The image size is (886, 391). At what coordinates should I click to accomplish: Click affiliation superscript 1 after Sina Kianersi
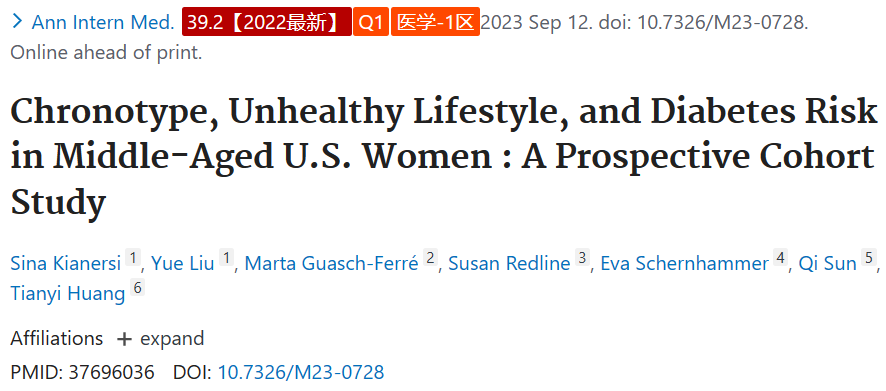point(132,258)
